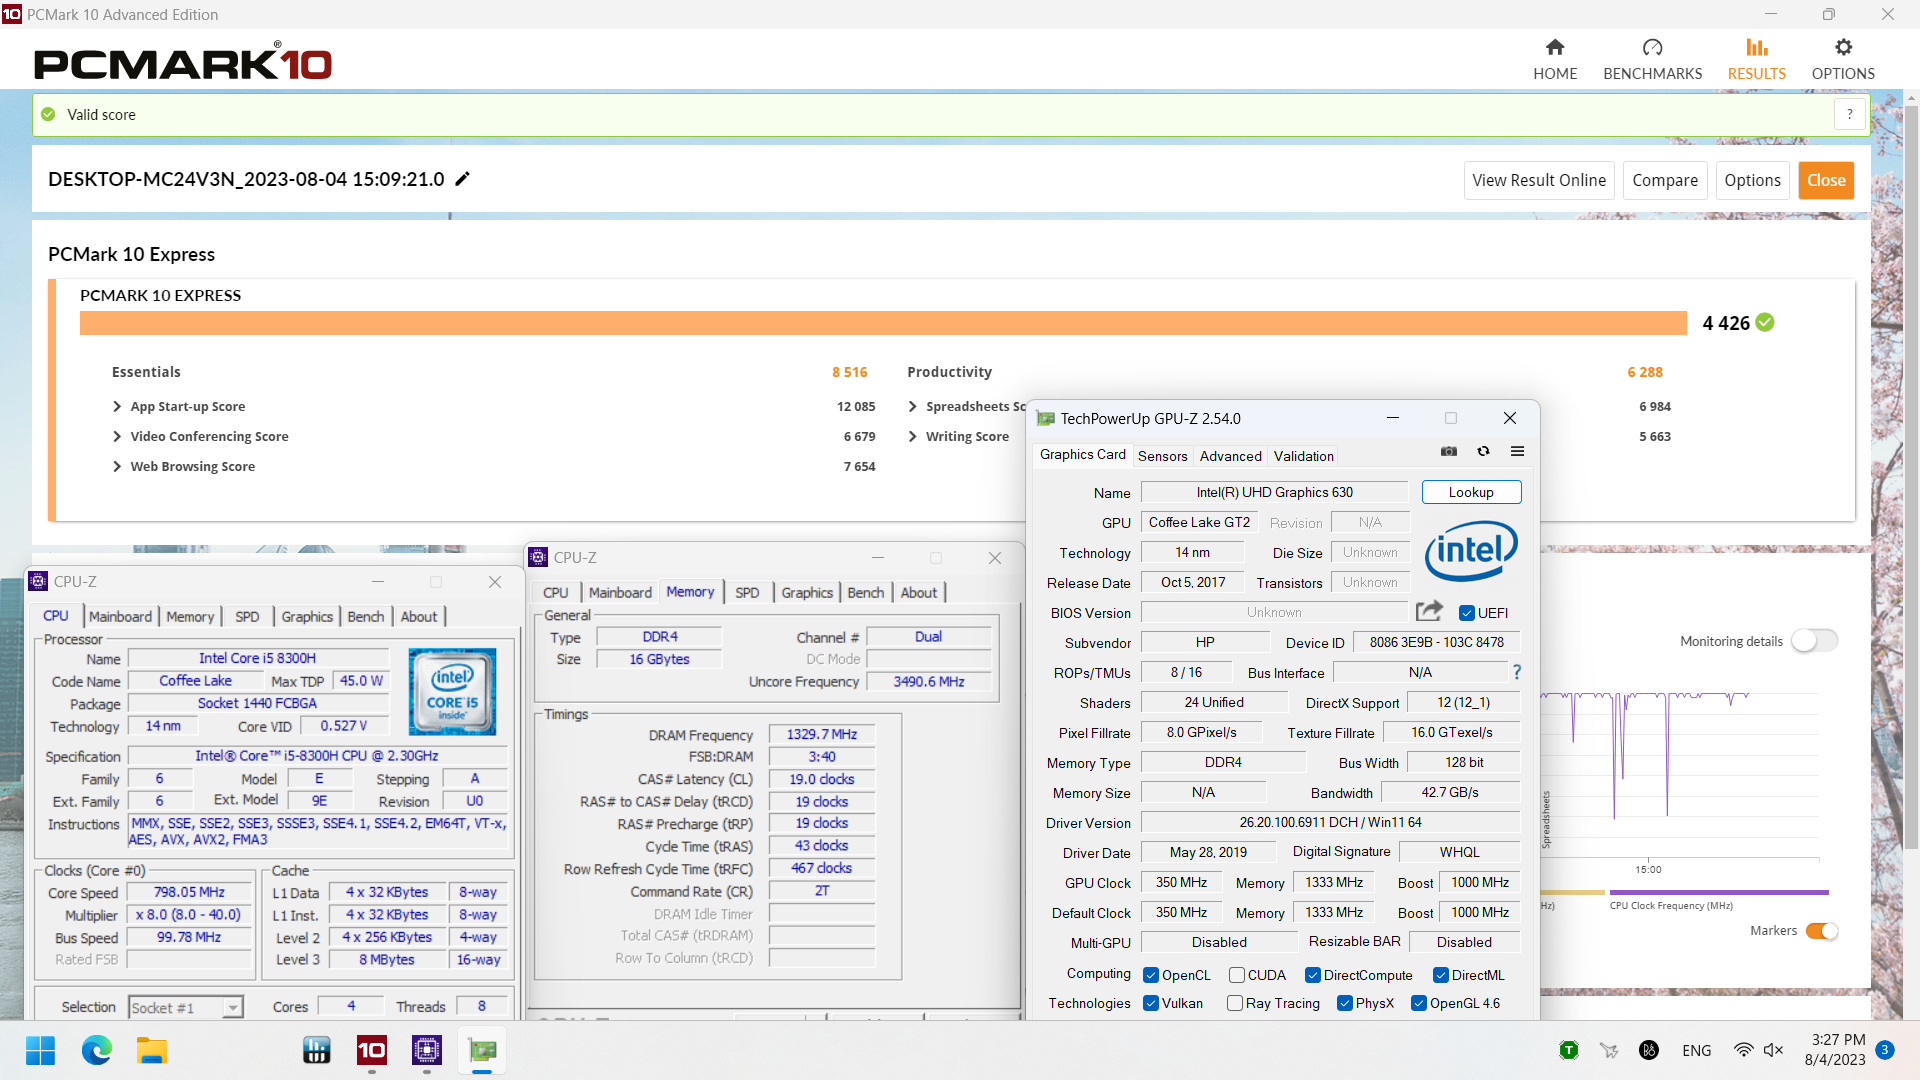Open File Explorer from taskbar

click(152, 1051)
